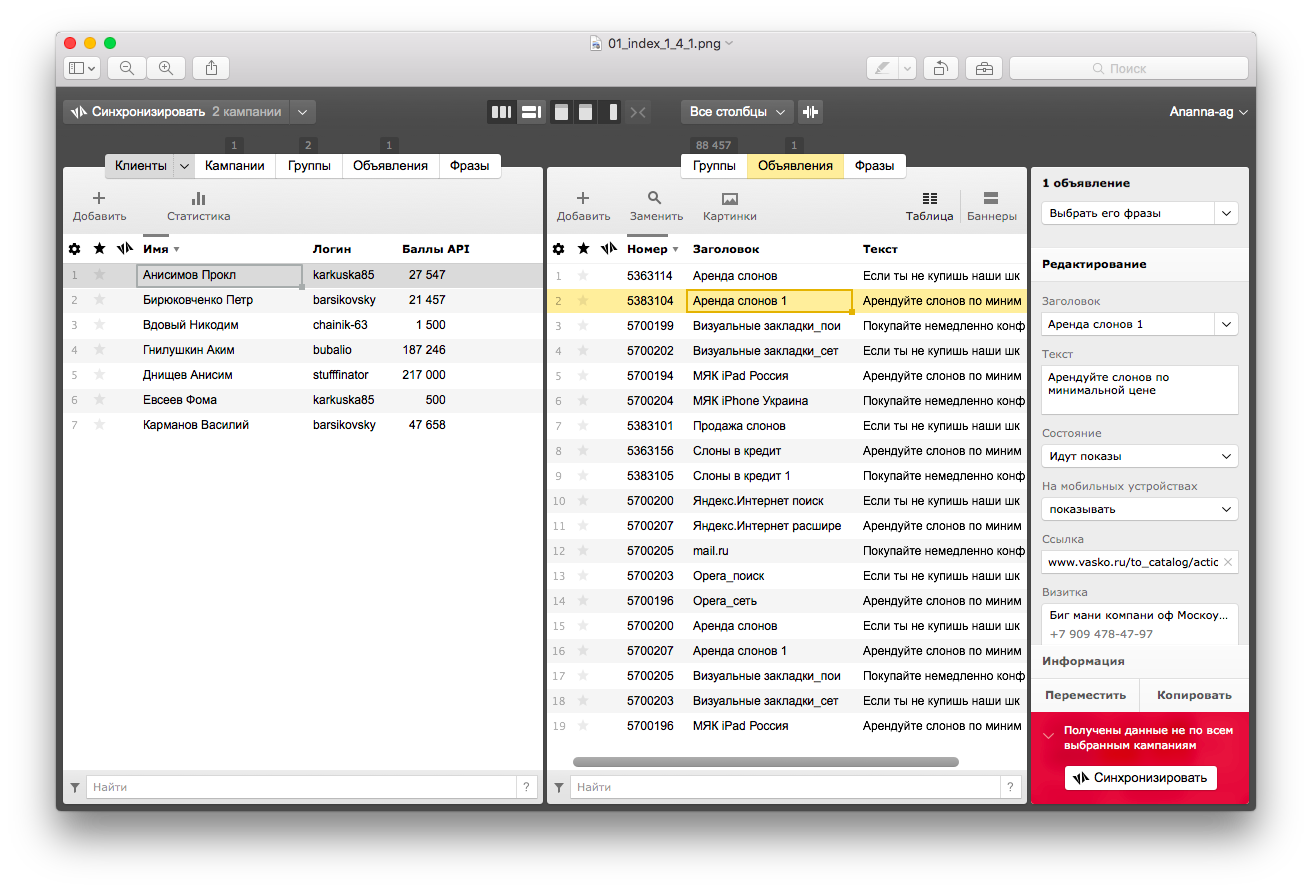Expand the Все столбцы dropdown
Viewport: 1312px width, 891px height.
[738, 112]
